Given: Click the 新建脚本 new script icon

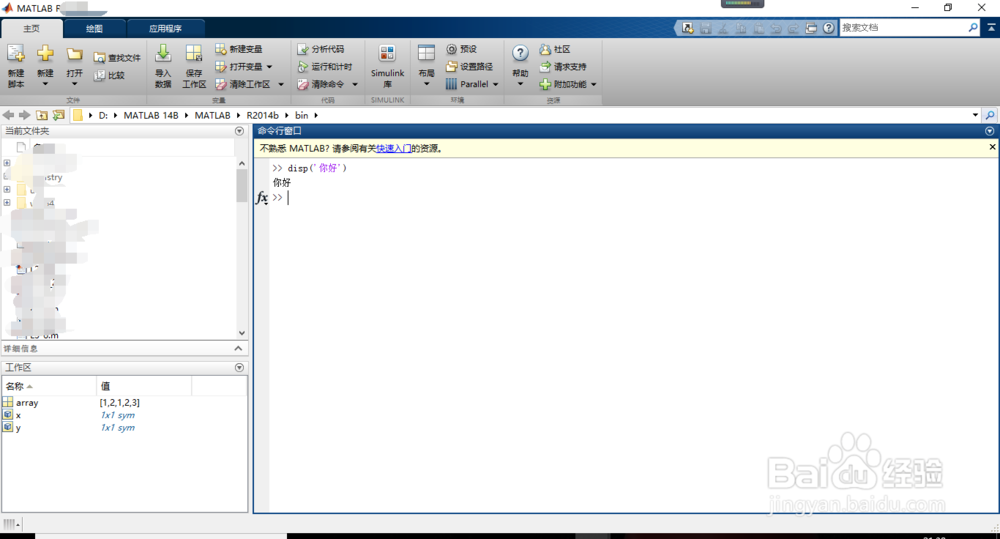Looking at the screenshot, I should 16,54.
